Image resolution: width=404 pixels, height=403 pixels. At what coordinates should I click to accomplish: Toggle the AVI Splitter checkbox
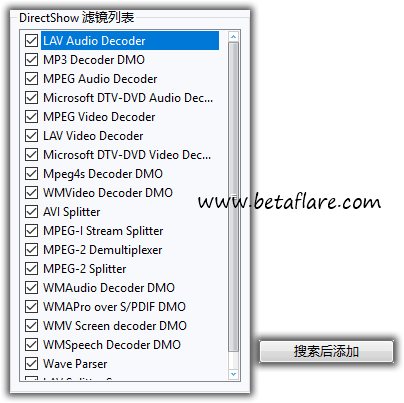tap(31, 212)
